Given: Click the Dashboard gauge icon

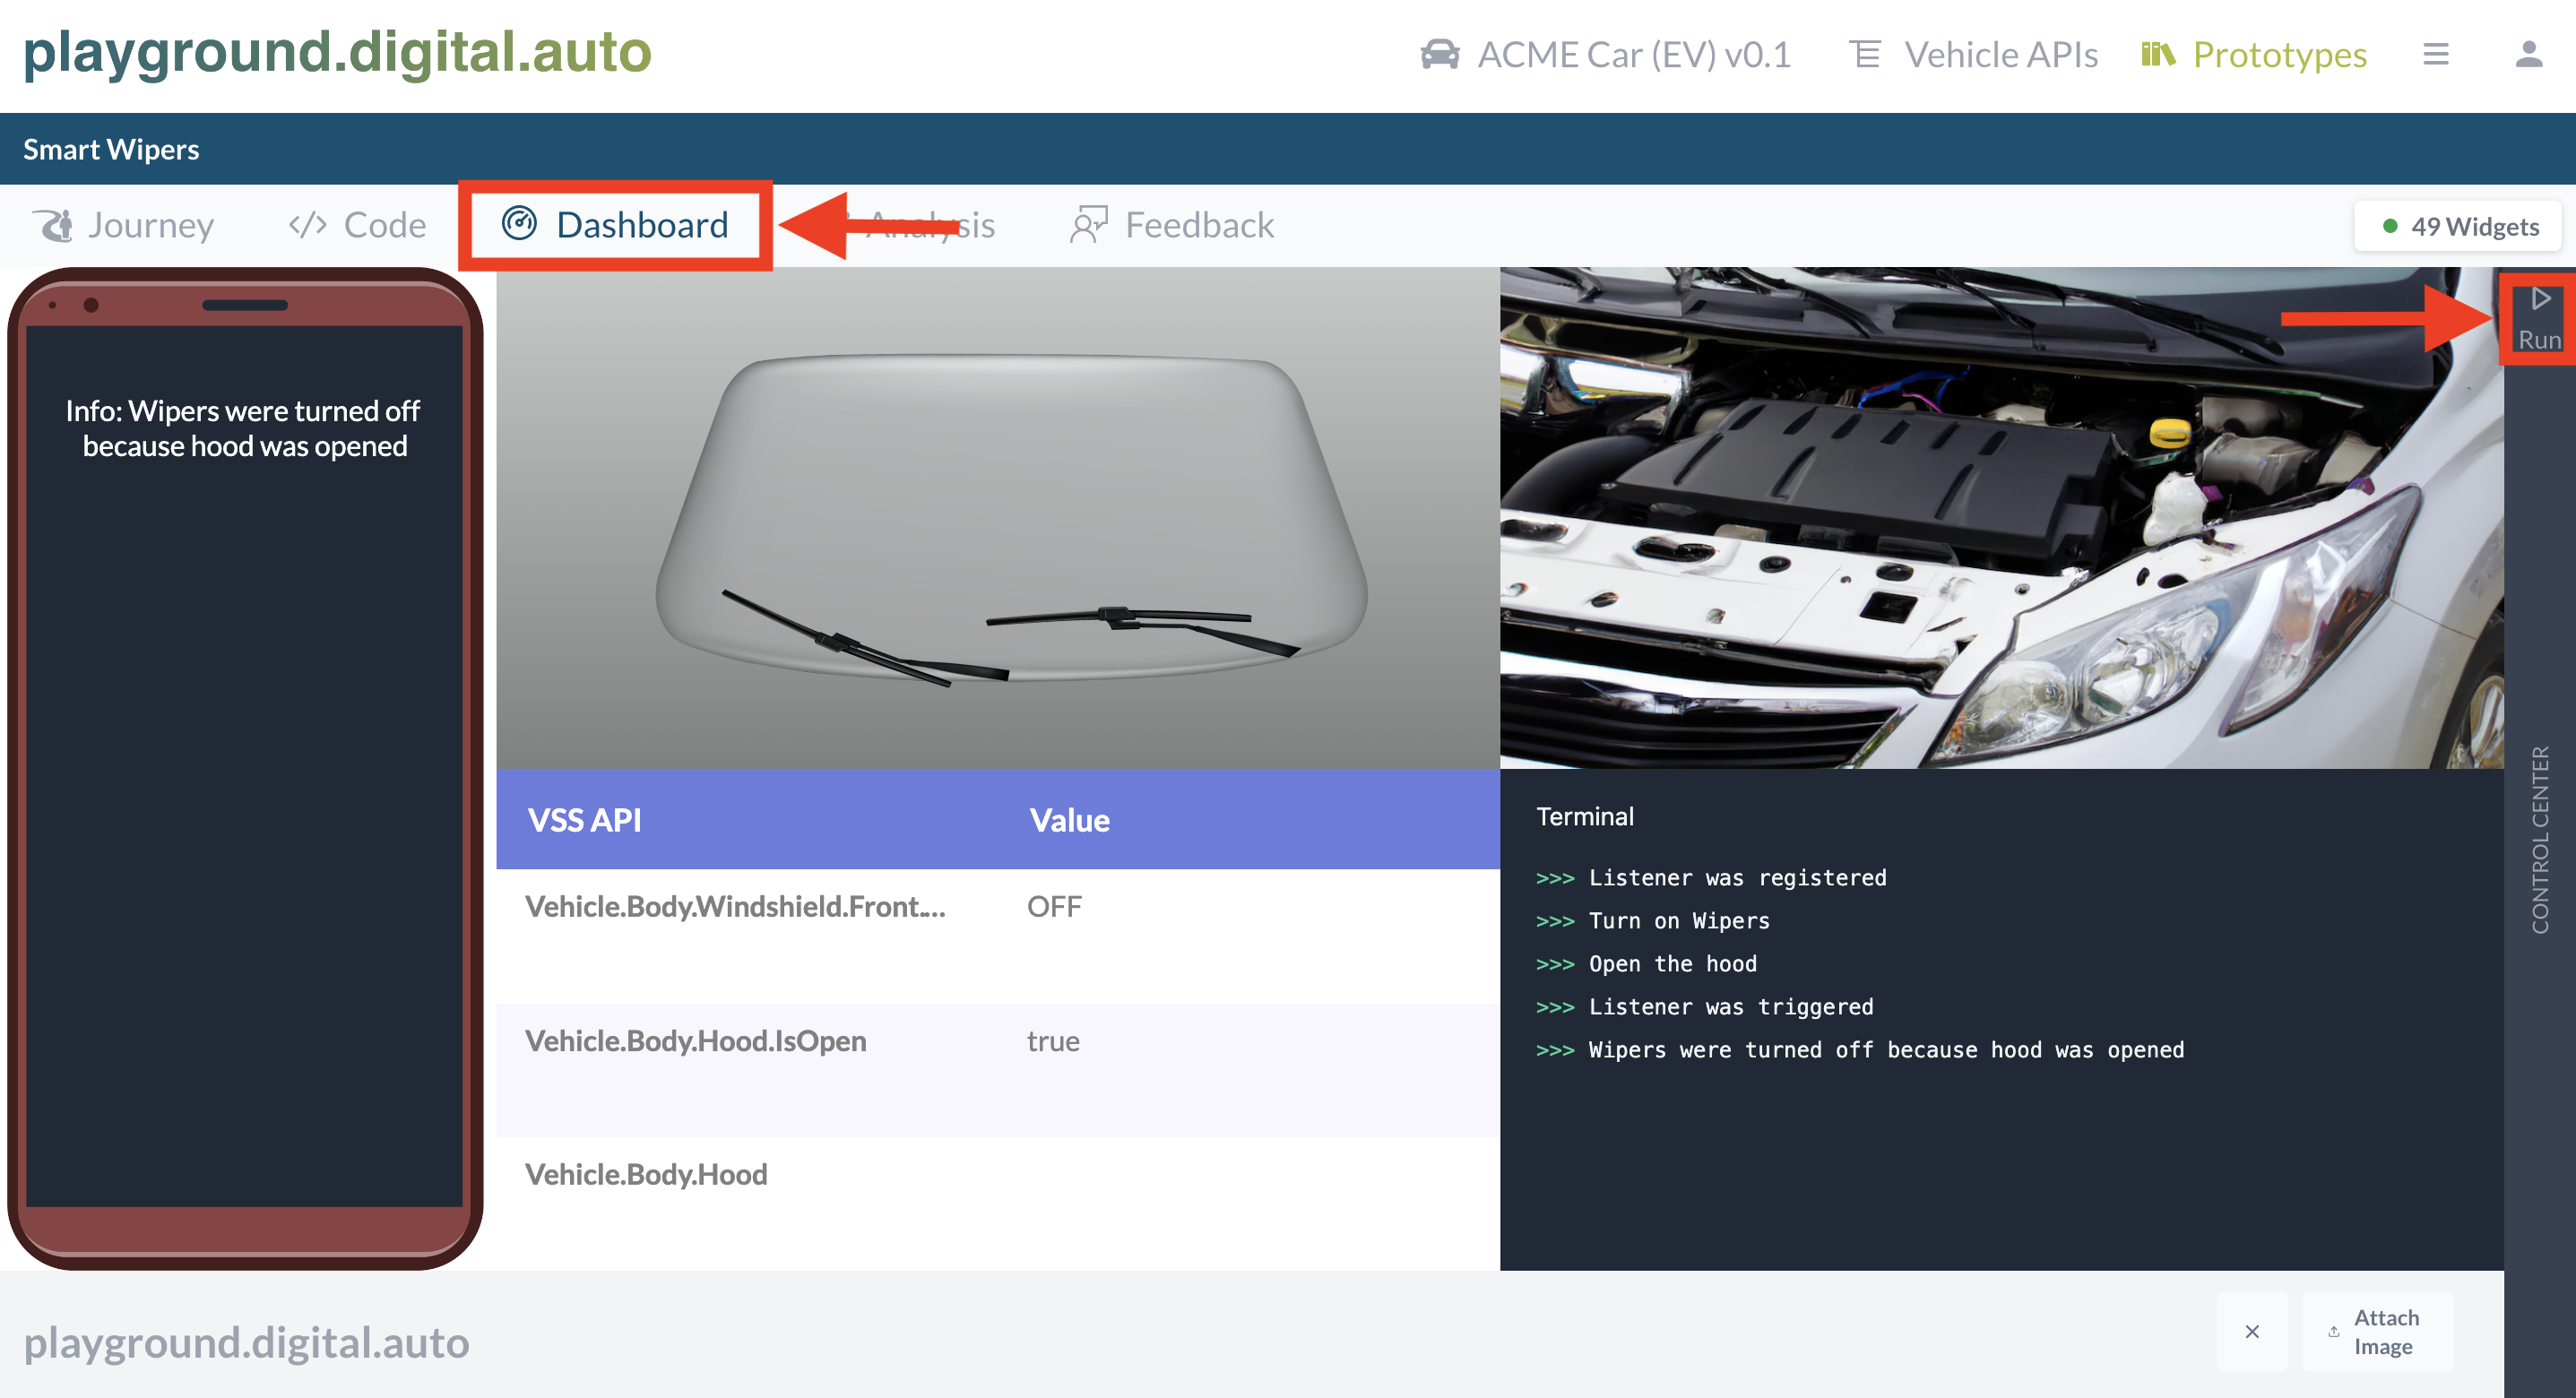Looking at the screenshot, I should pos(519,224).
